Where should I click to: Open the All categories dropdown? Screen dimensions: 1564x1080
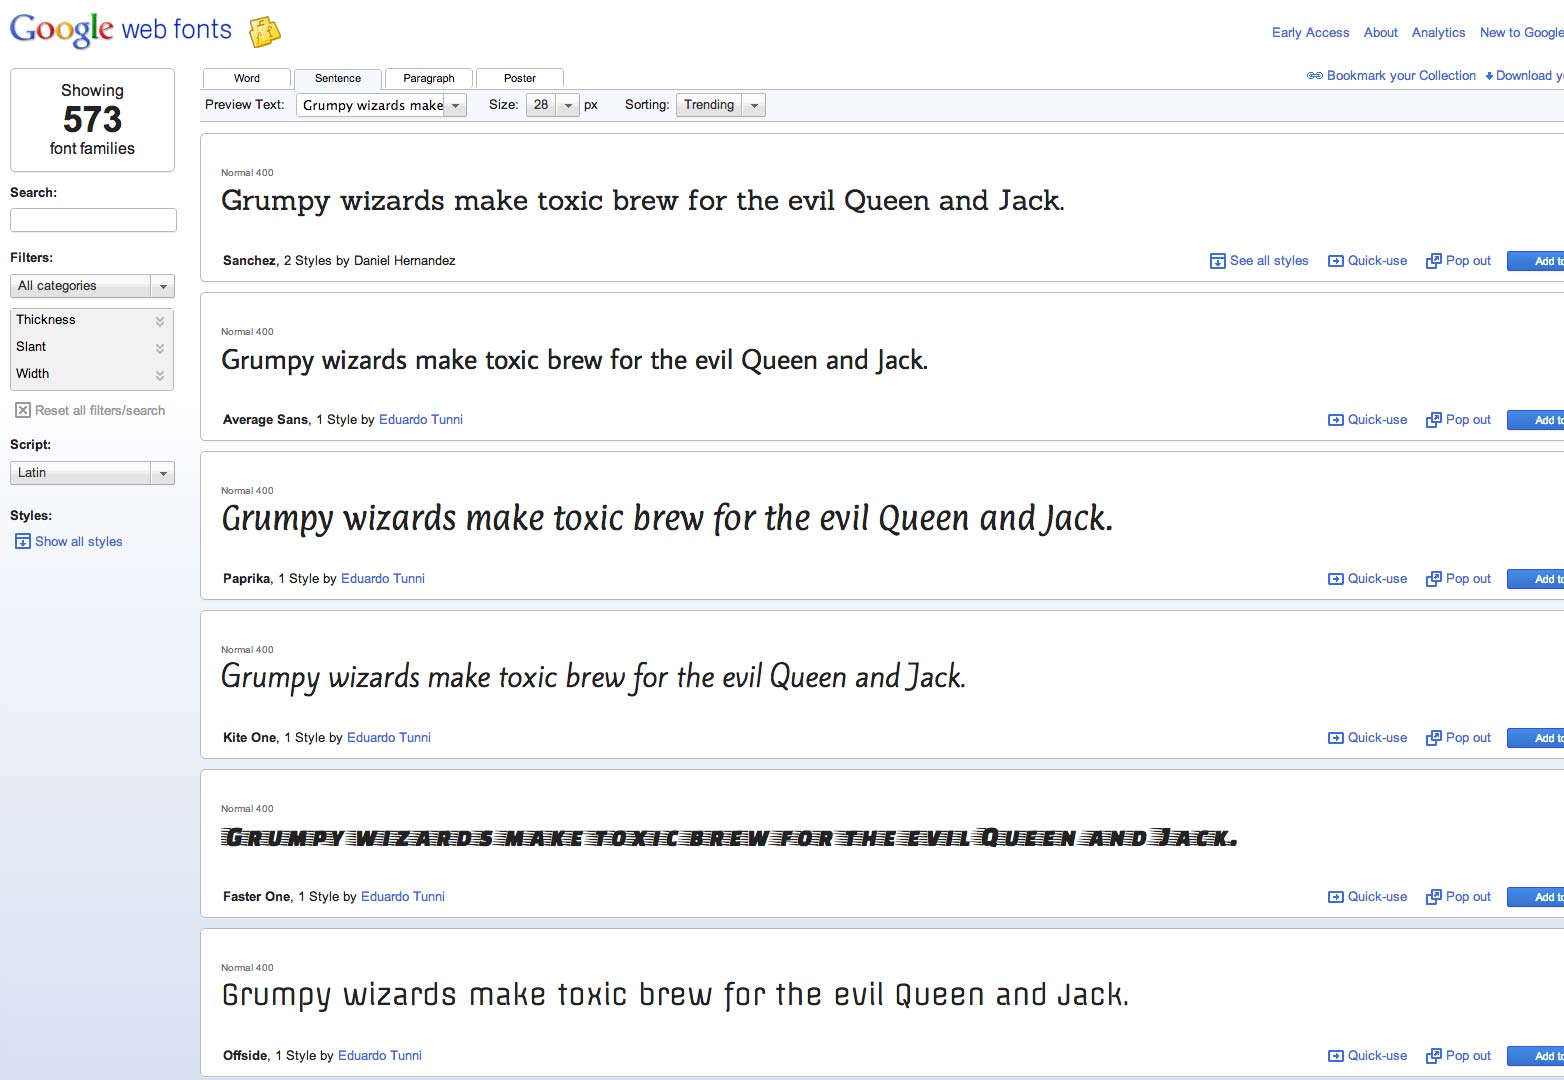92,286
